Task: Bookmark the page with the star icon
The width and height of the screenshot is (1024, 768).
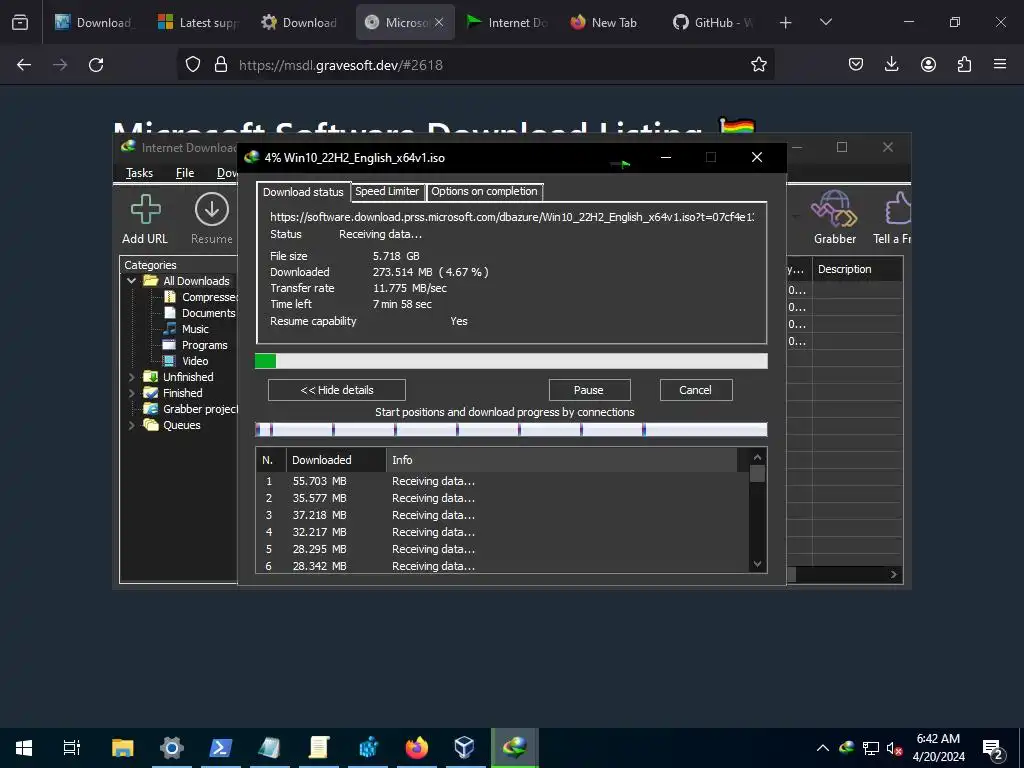Action: coord(758,65)
